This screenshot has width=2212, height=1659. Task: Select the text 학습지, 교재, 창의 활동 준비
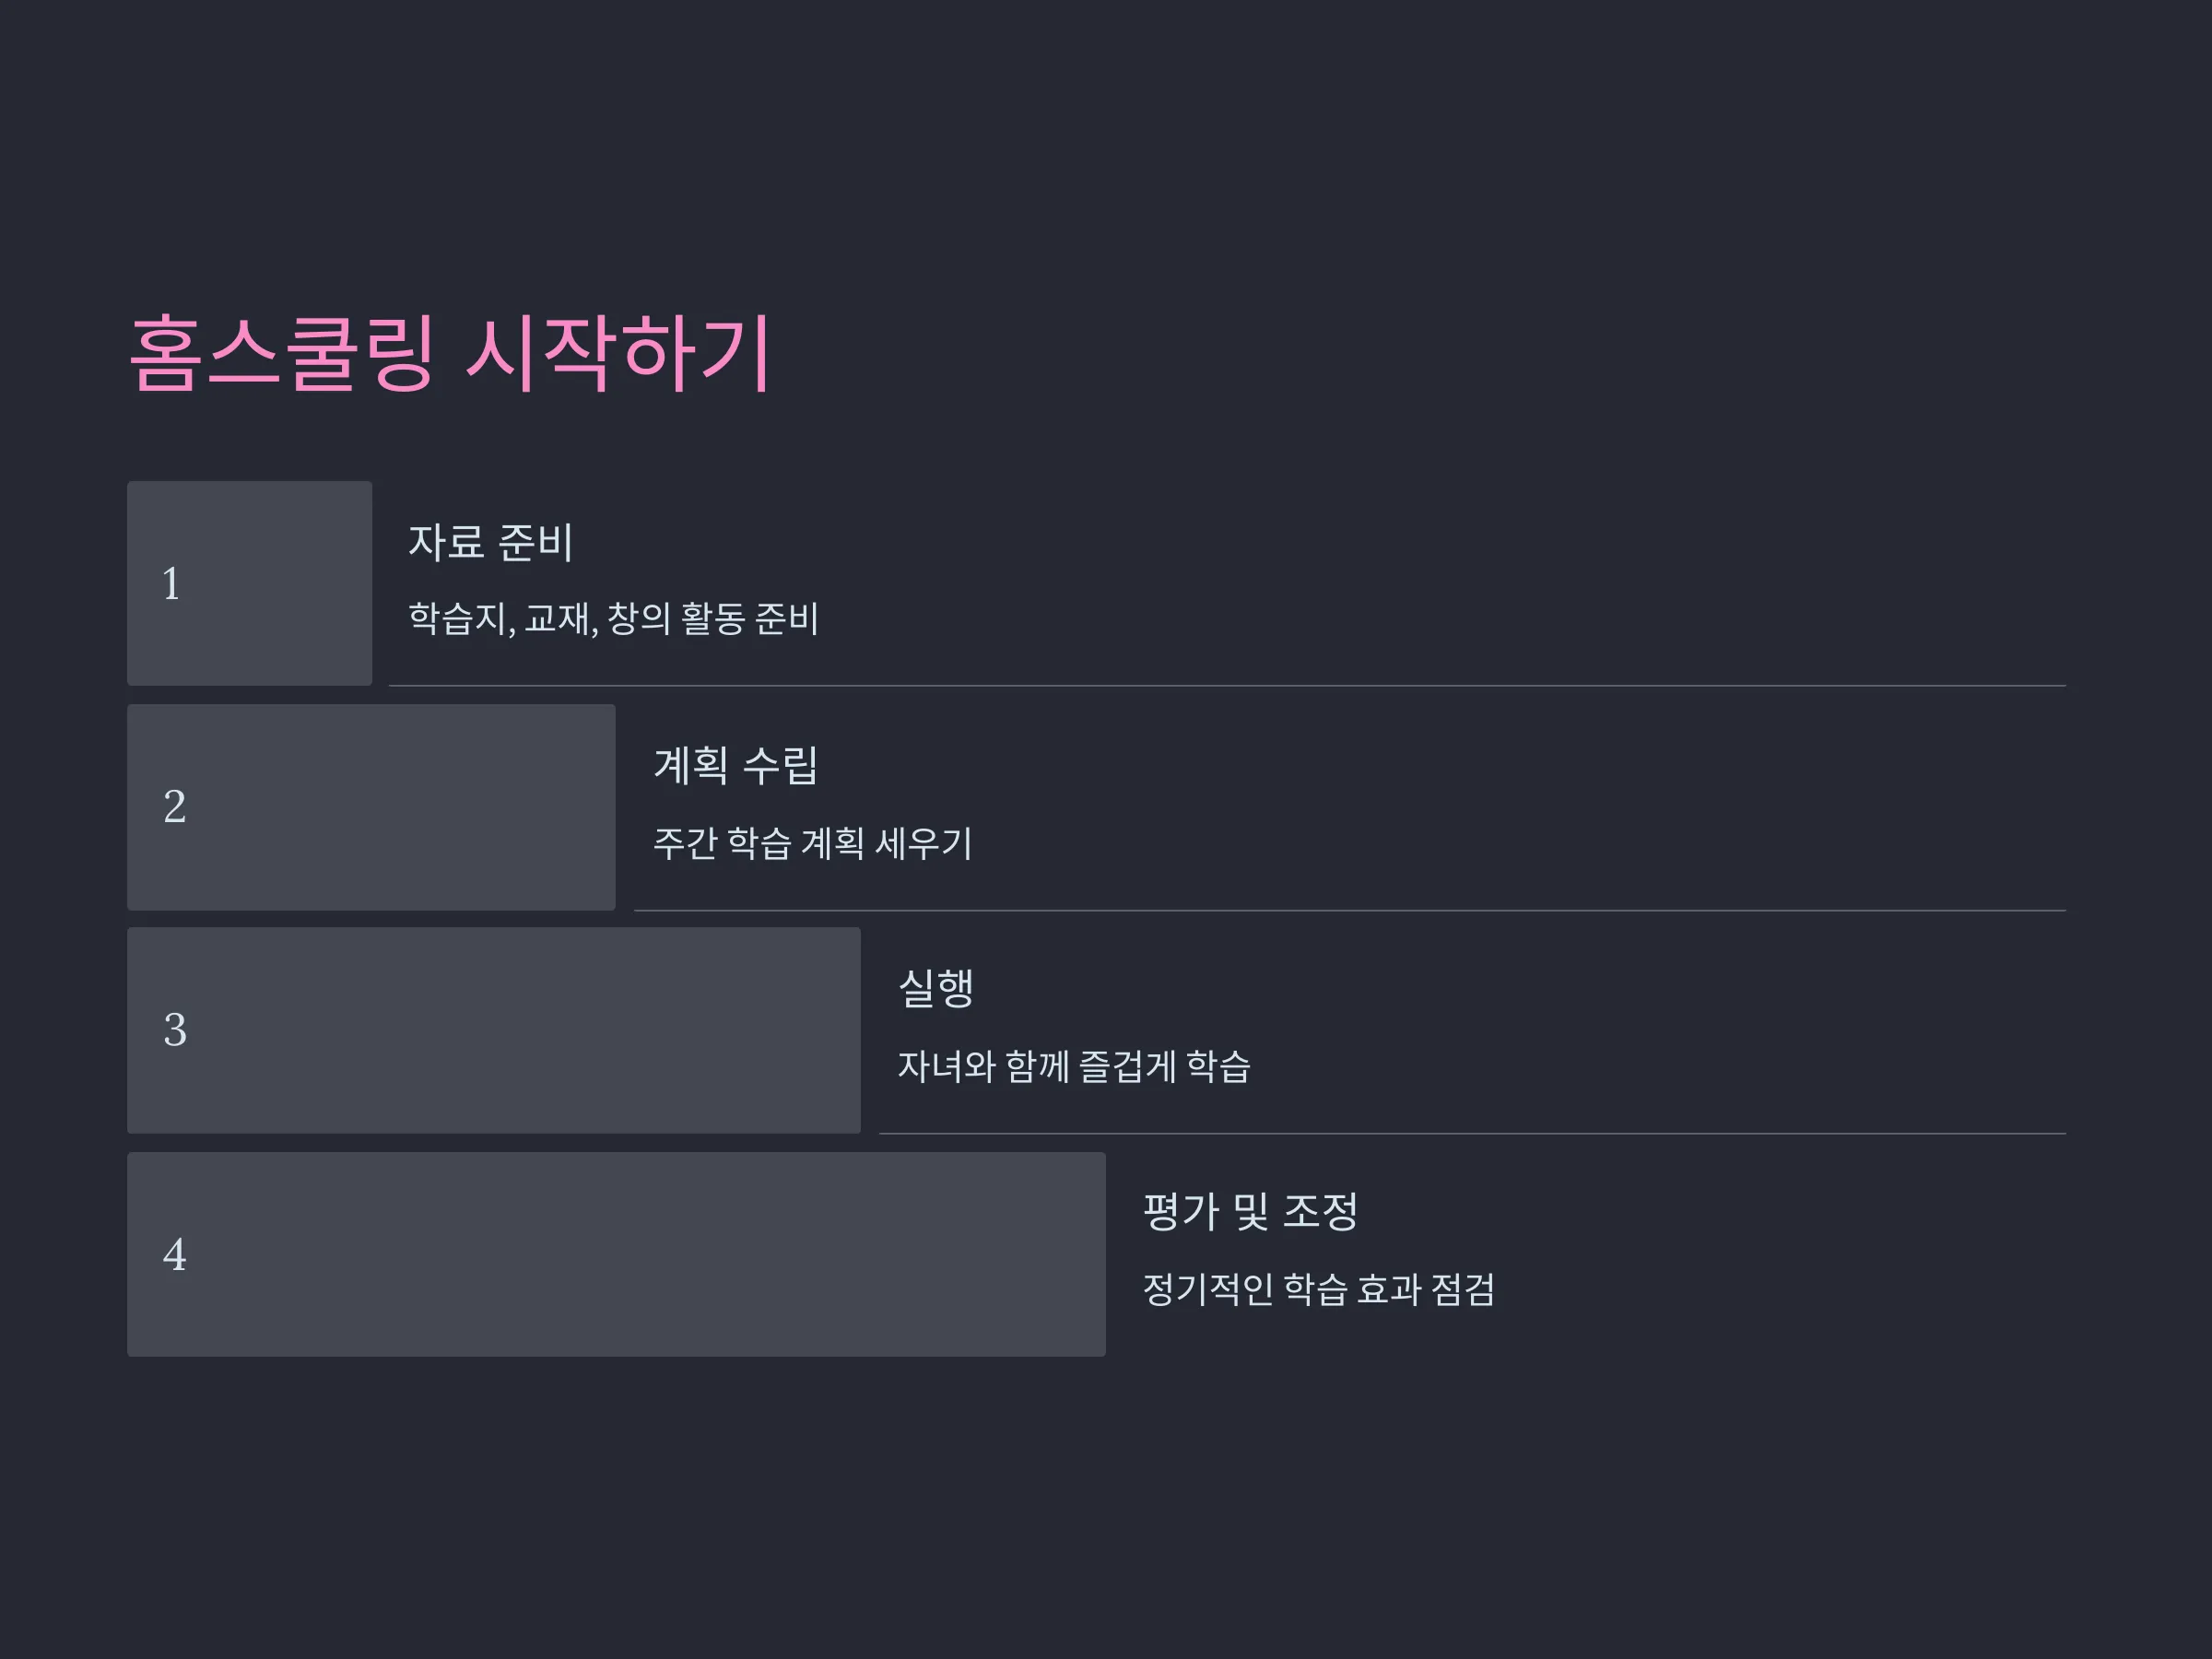pos(613,618)
